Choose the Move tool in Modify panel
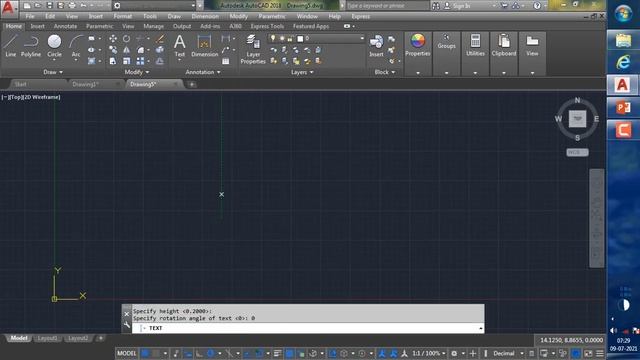640x360 pixels. pos(113,38)
